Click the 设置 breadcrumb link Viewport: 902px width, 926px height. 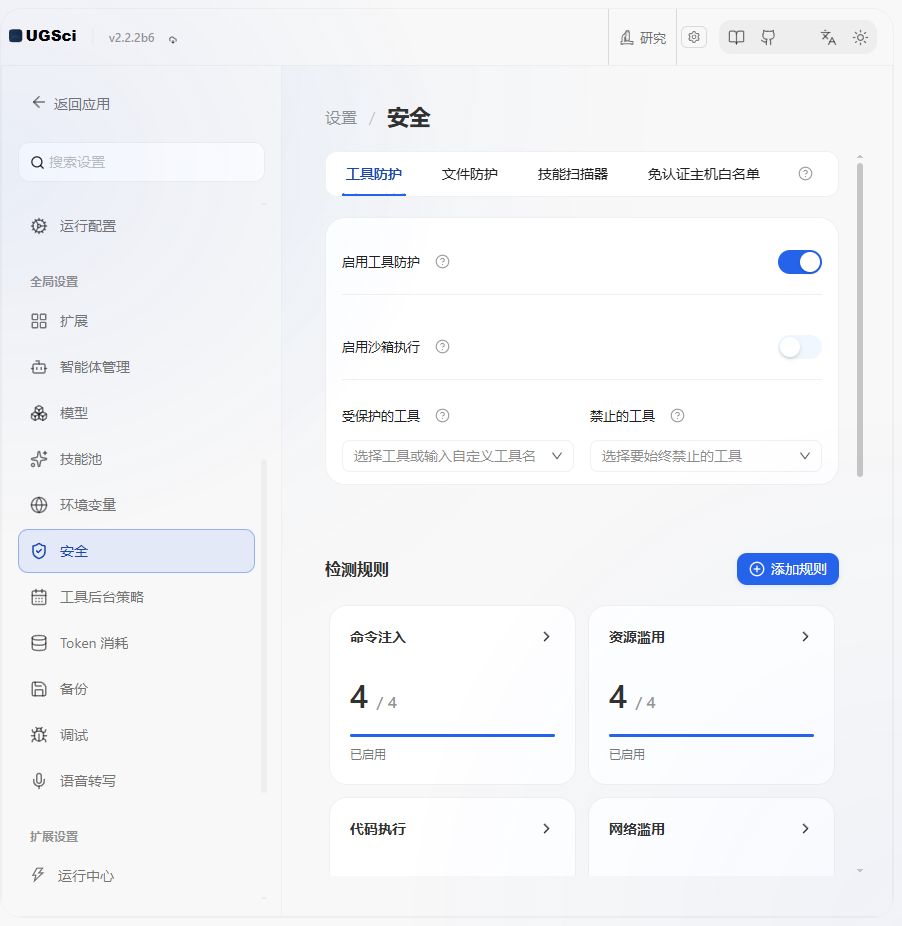pos(341,118)
